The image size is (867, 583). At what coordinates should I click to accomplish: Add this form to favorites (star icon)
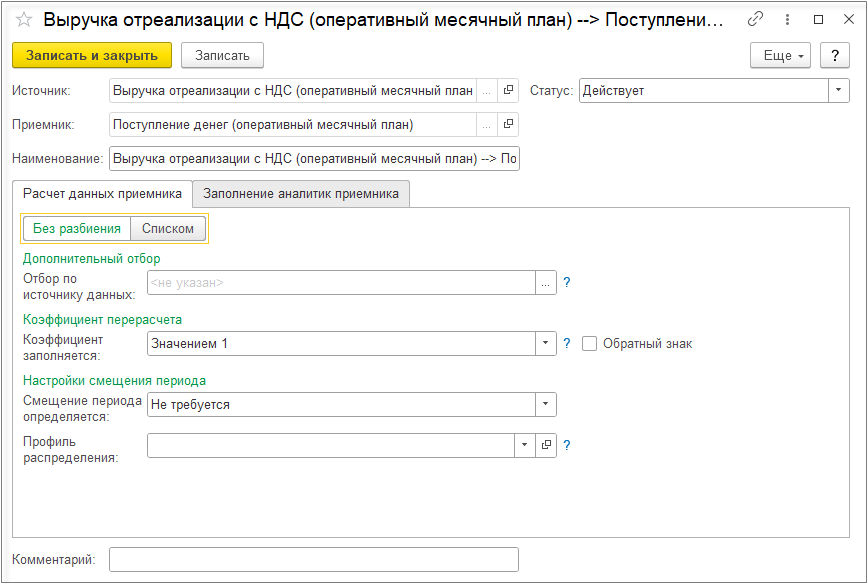[25, 20]
